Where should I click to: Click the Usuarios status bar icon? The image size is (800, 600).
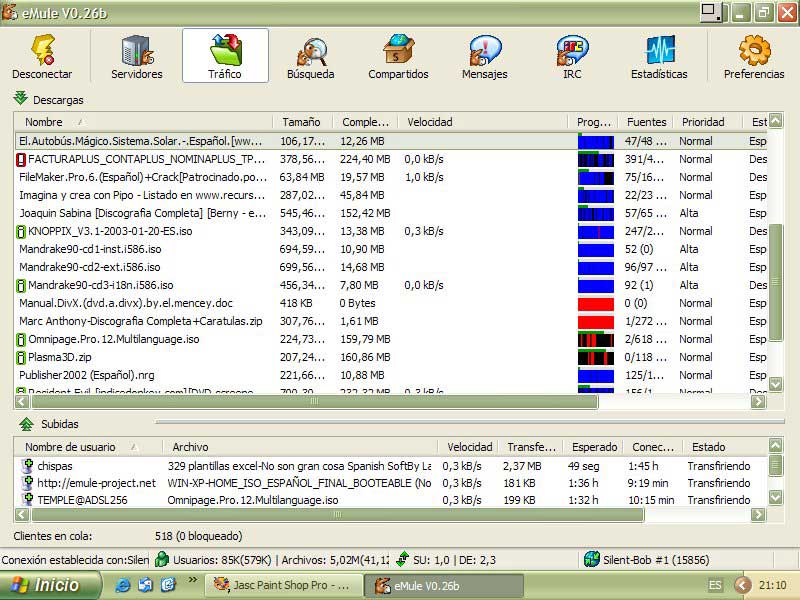[162, 560]
